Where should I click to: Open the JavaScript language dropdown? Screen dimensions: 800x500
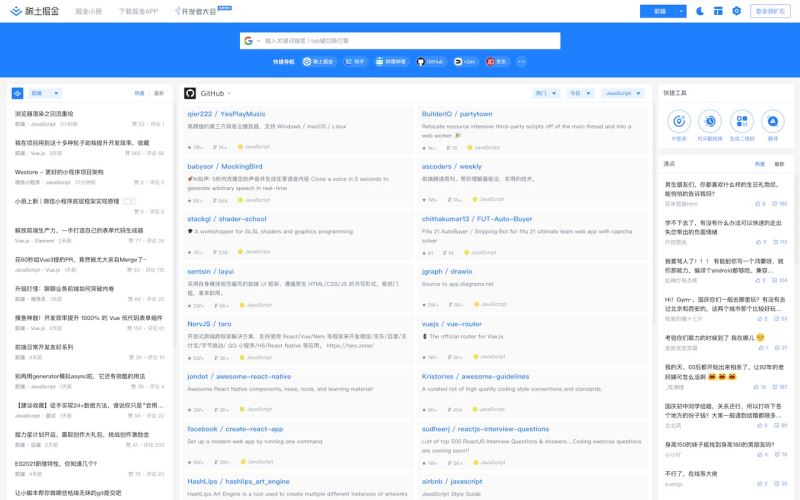(x=622, y=93)
